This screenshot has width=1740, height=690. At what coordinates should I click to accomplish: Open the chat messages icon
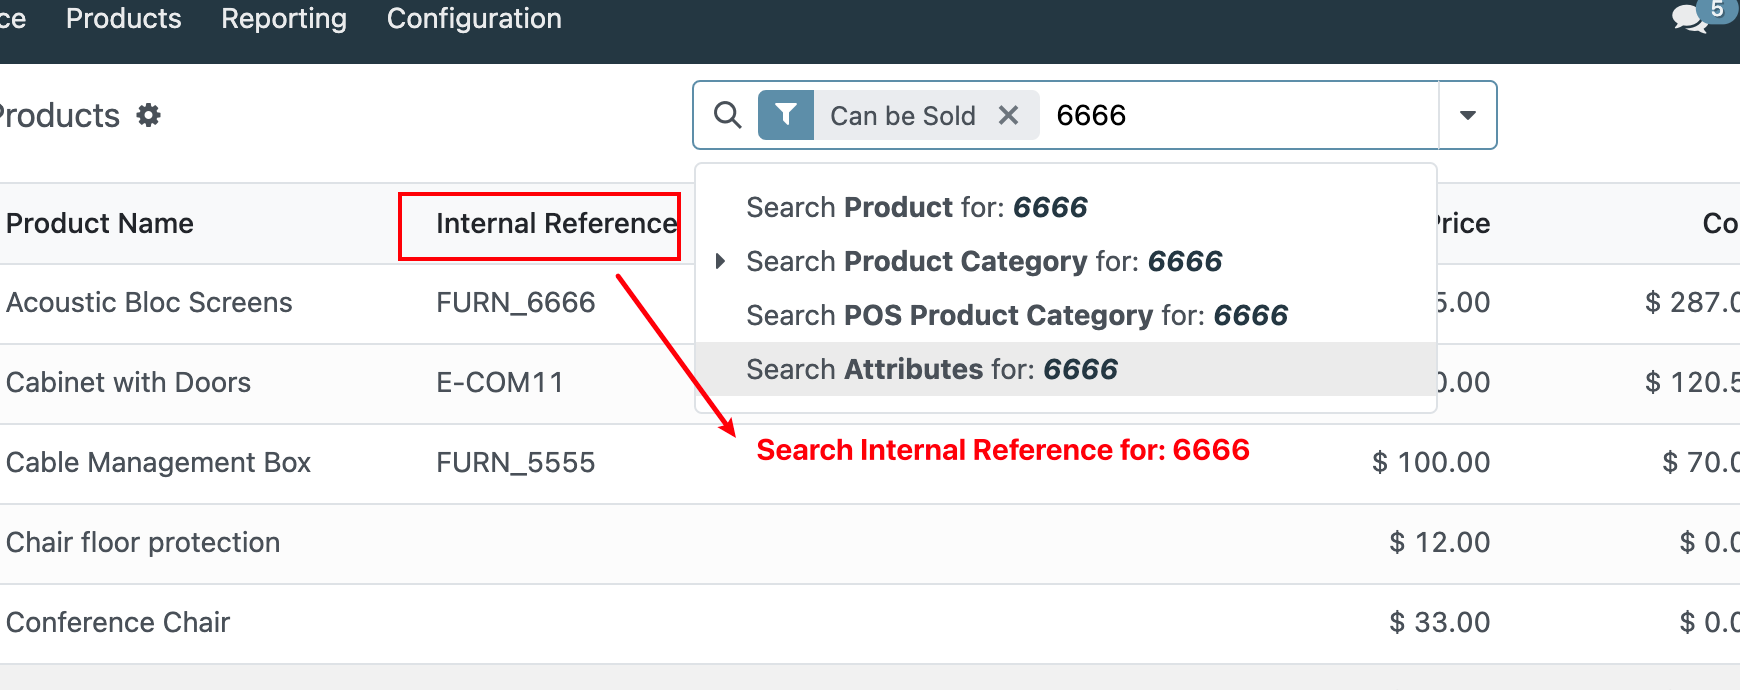(1689, 18)
